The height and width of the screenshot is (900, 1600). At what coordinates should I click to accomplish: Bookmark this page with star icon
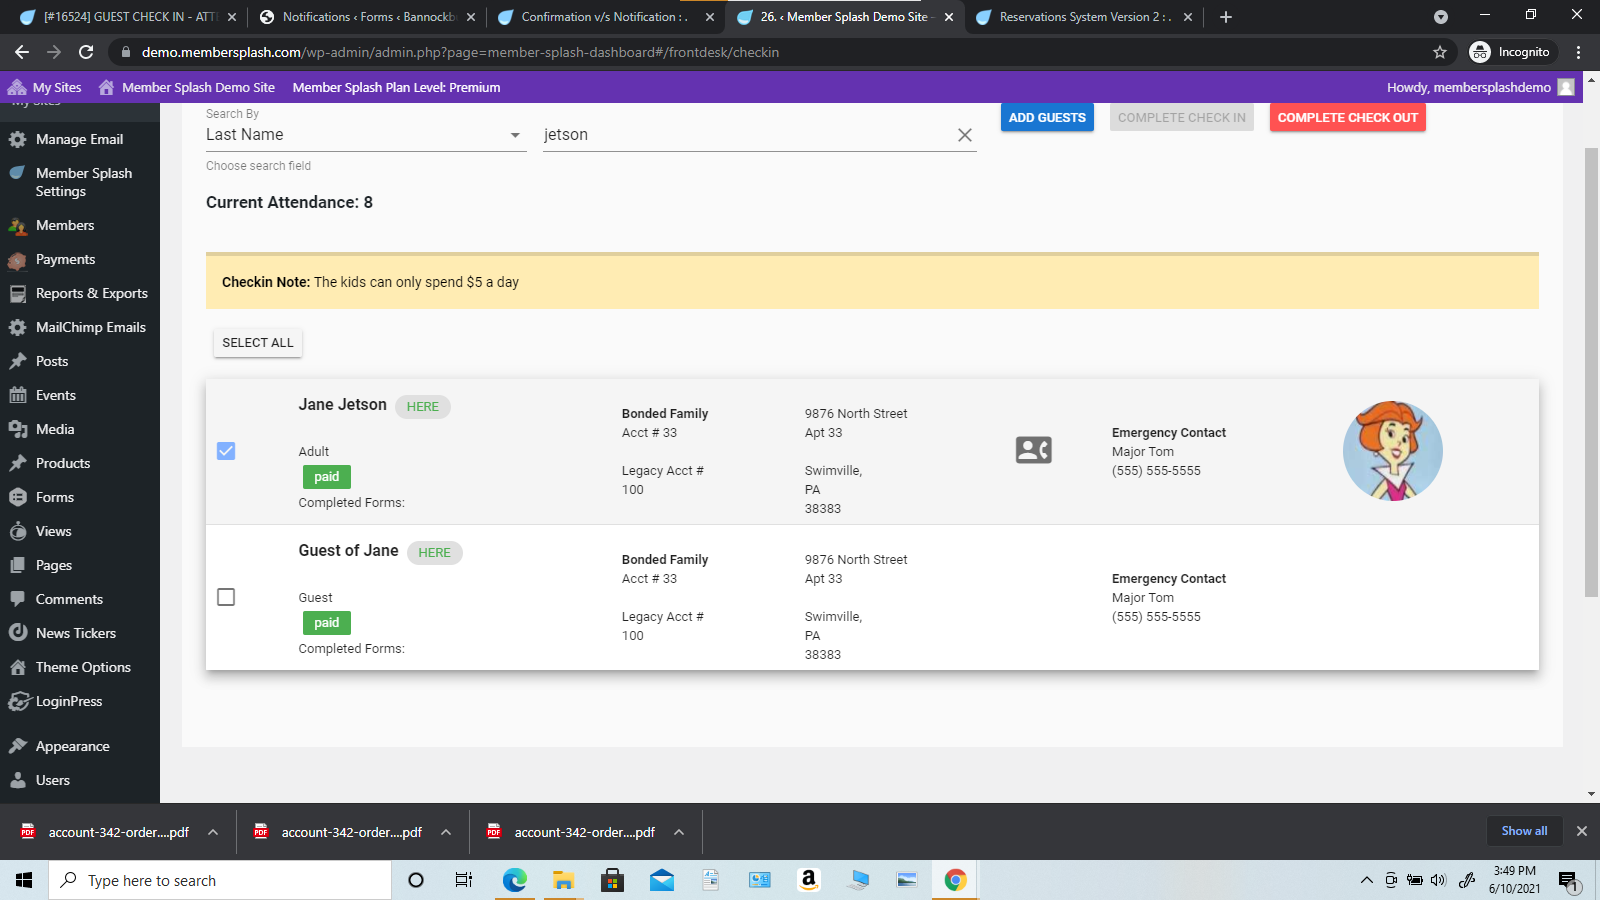click(1439, 52)
